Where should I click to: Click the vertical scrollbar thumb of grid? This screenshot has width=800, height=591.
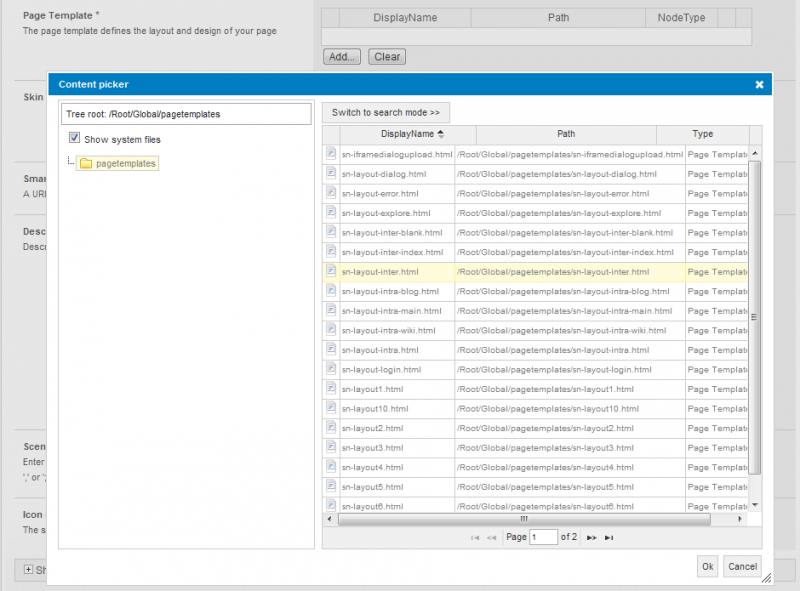755,317
